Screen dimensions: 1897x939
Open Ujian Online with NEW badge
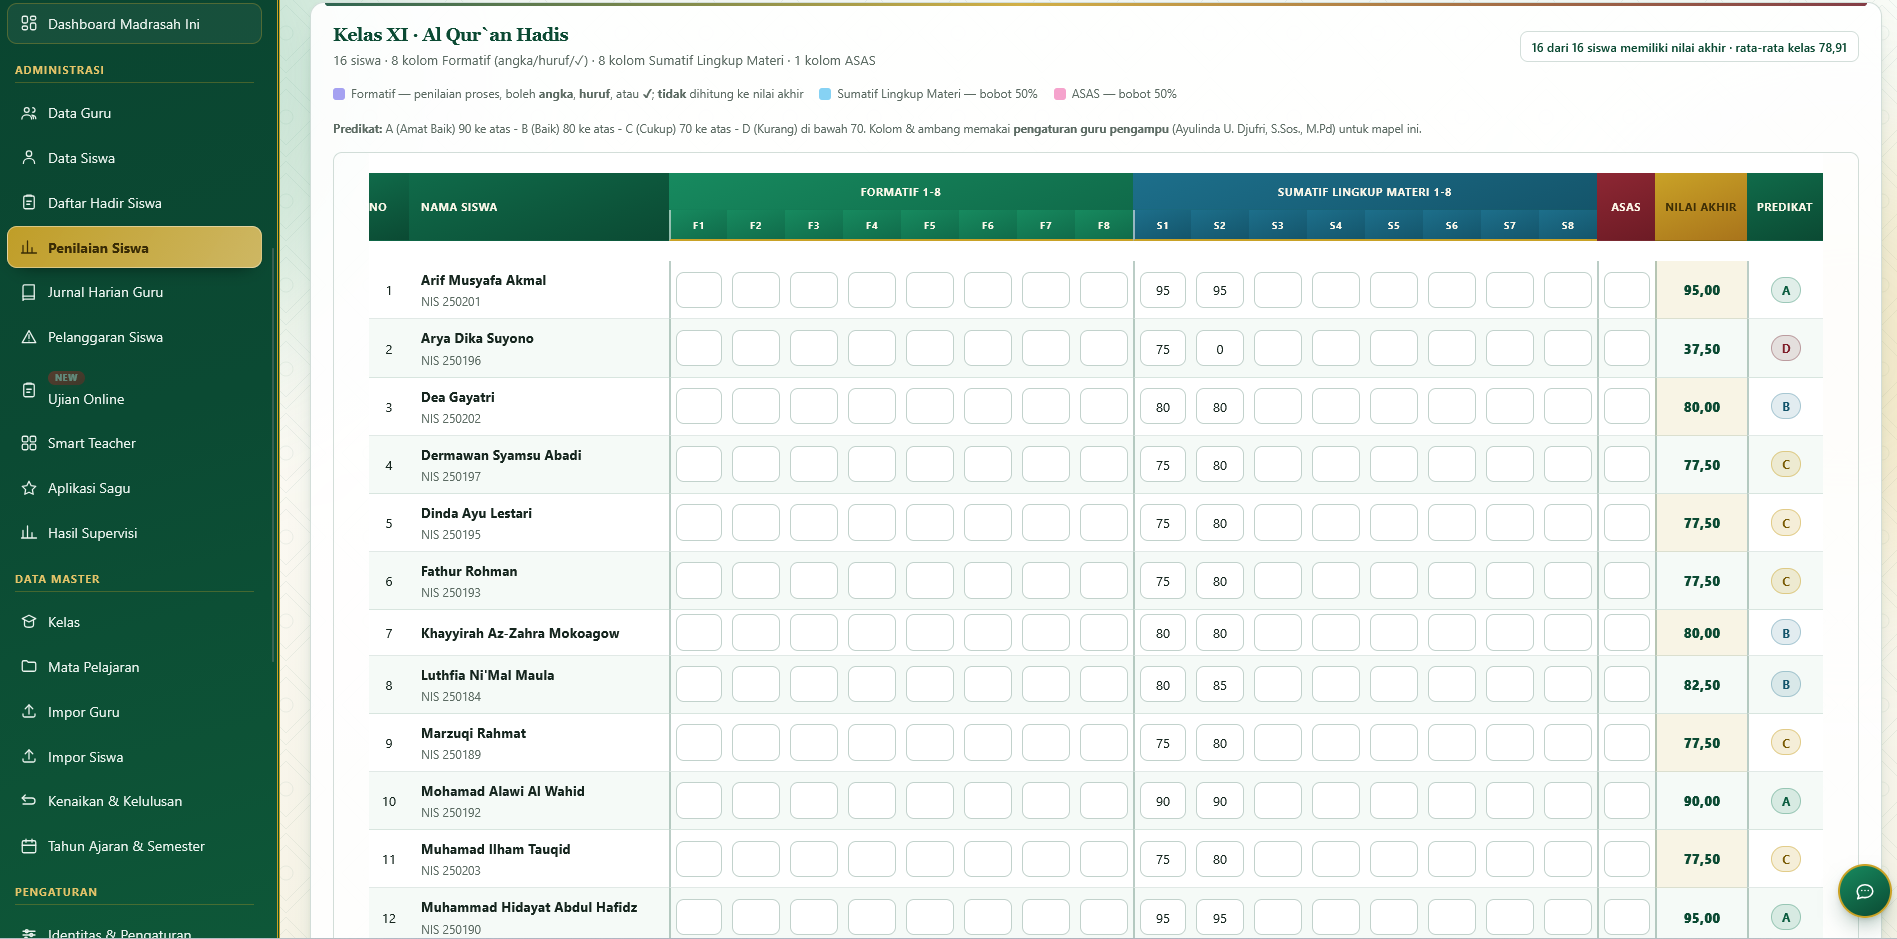(x=134, y=390)
